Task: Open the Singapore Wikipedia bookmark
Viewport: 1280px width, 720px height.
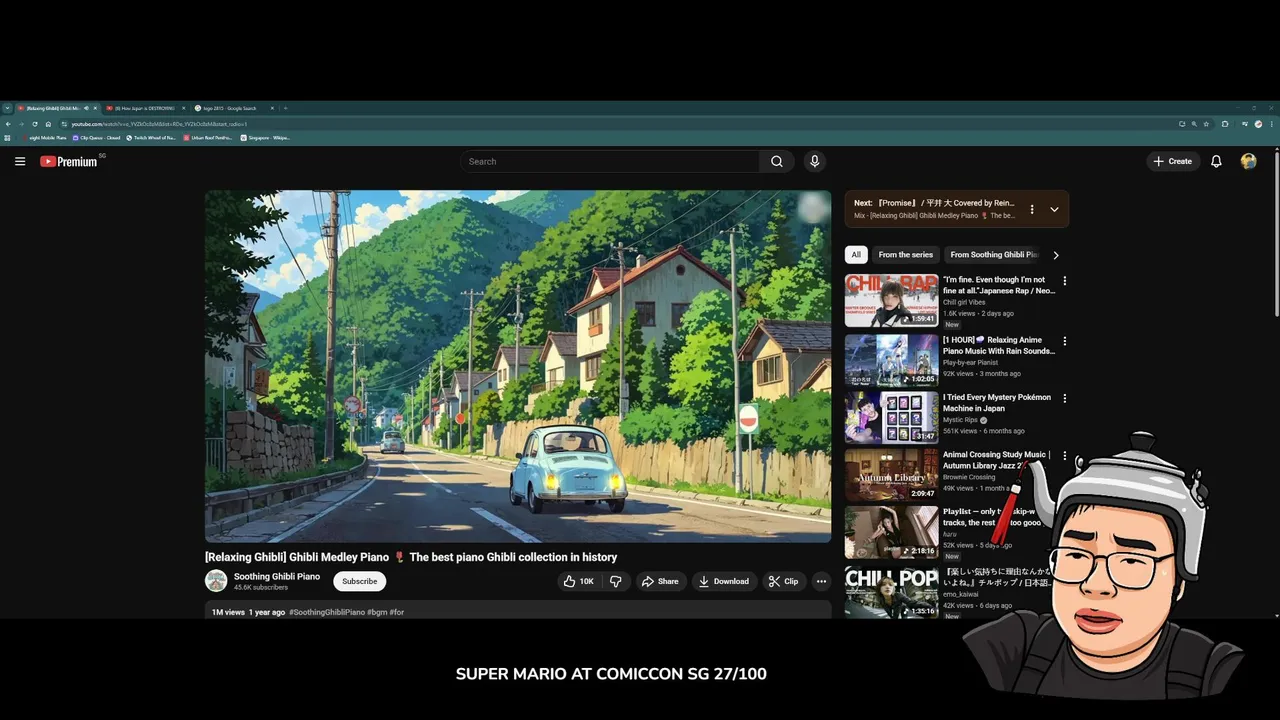Action: pos(265,138)
